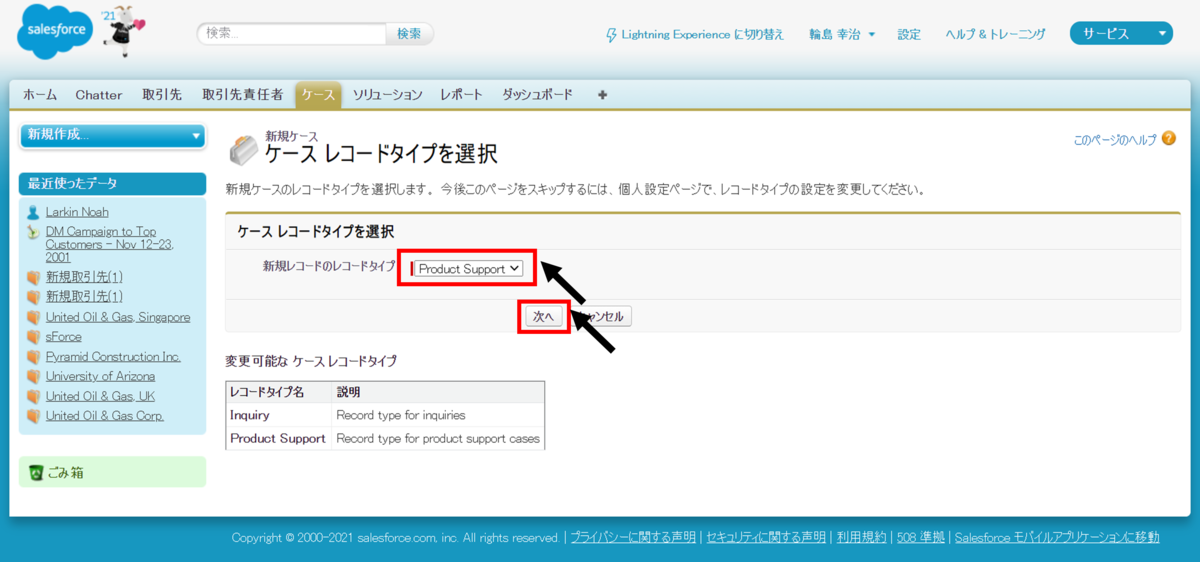Click the account icon beside University of Arizona
Screen dimensions: 1200x562
click(33, 377)
